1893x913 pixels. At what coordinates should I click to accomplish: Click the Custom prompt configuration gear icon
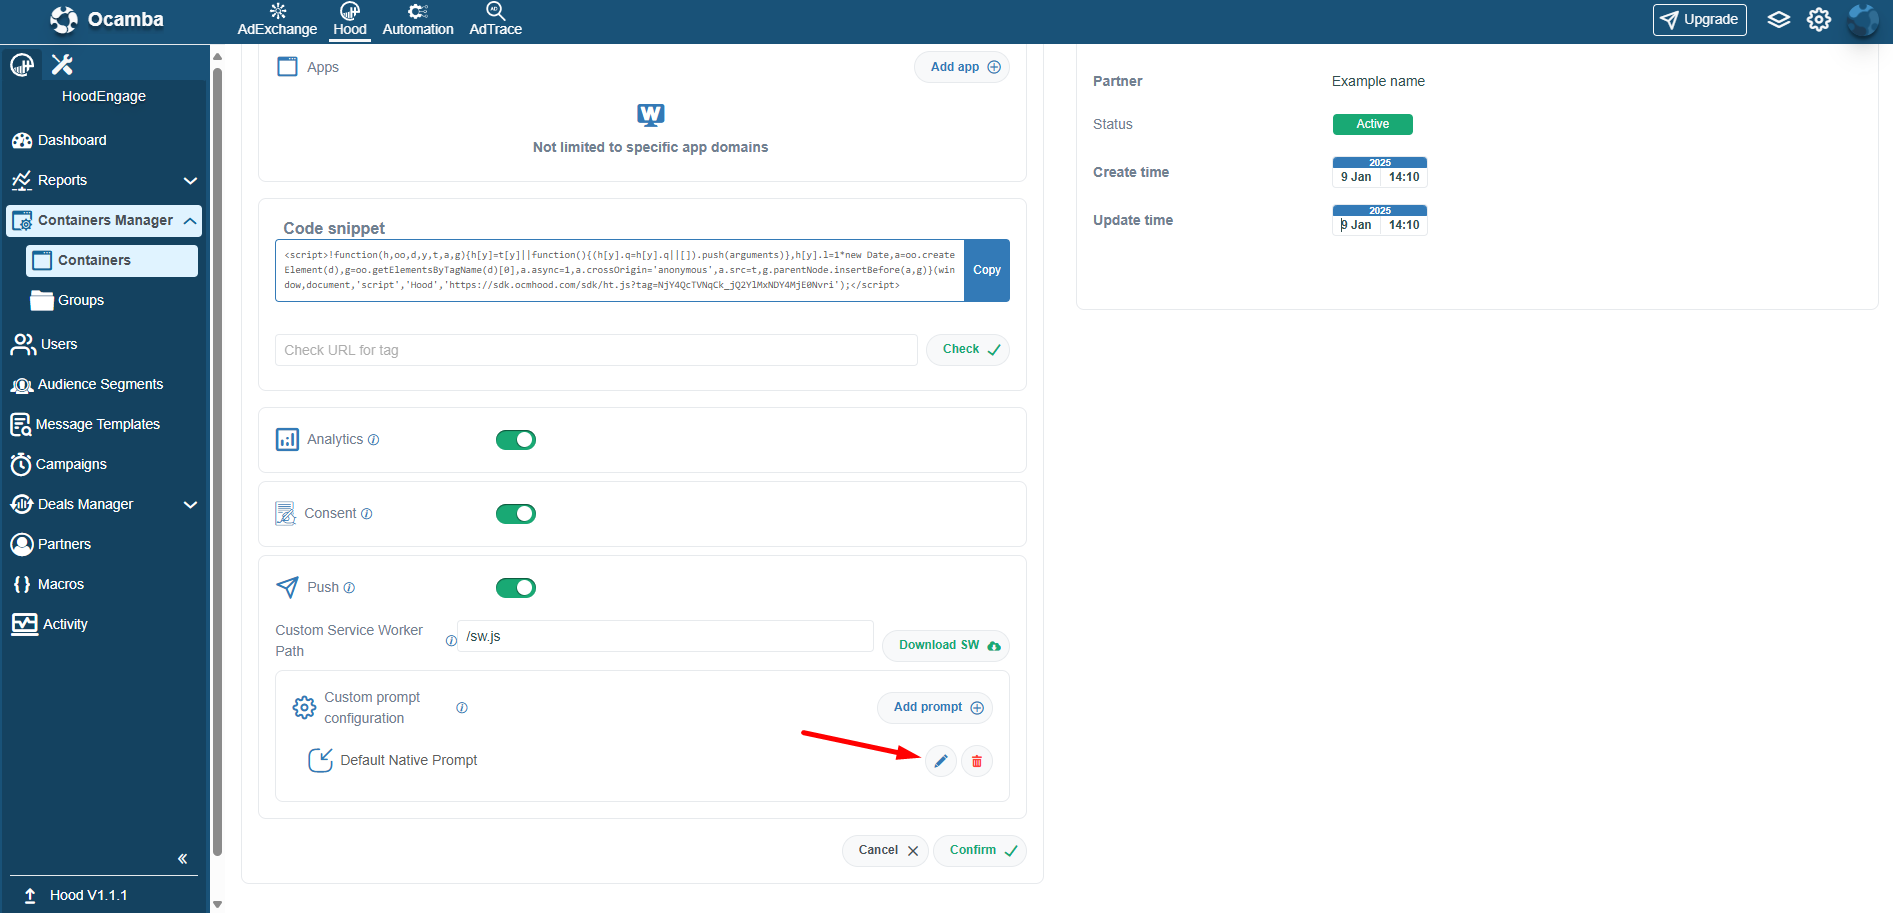click(x=304, y=708)
